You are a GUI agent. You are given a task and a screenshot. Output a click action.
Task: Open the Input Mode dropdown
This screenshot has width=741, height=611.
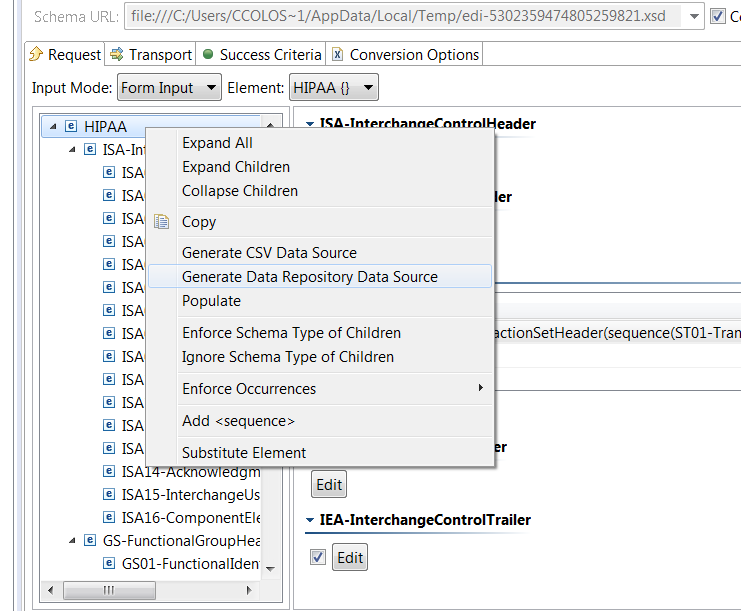169,88
